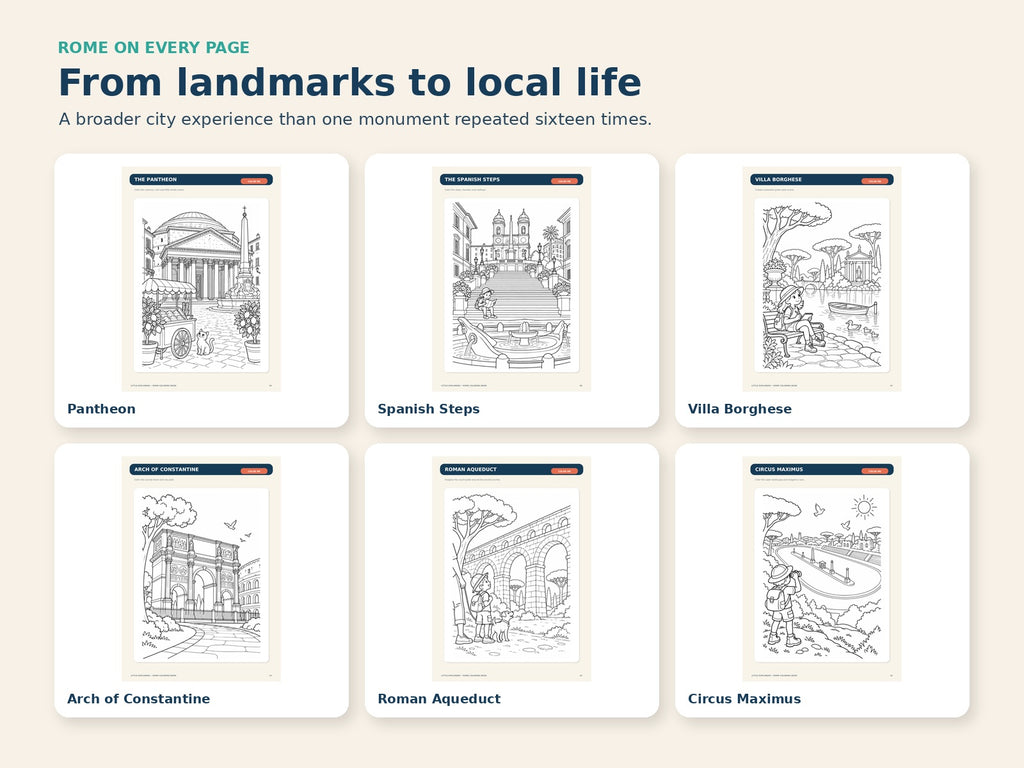Click the orange pill on THE SPANISH STEPS header
Image resolution: width=1024 pixels, height=768 pixels.
click(564, 181)
